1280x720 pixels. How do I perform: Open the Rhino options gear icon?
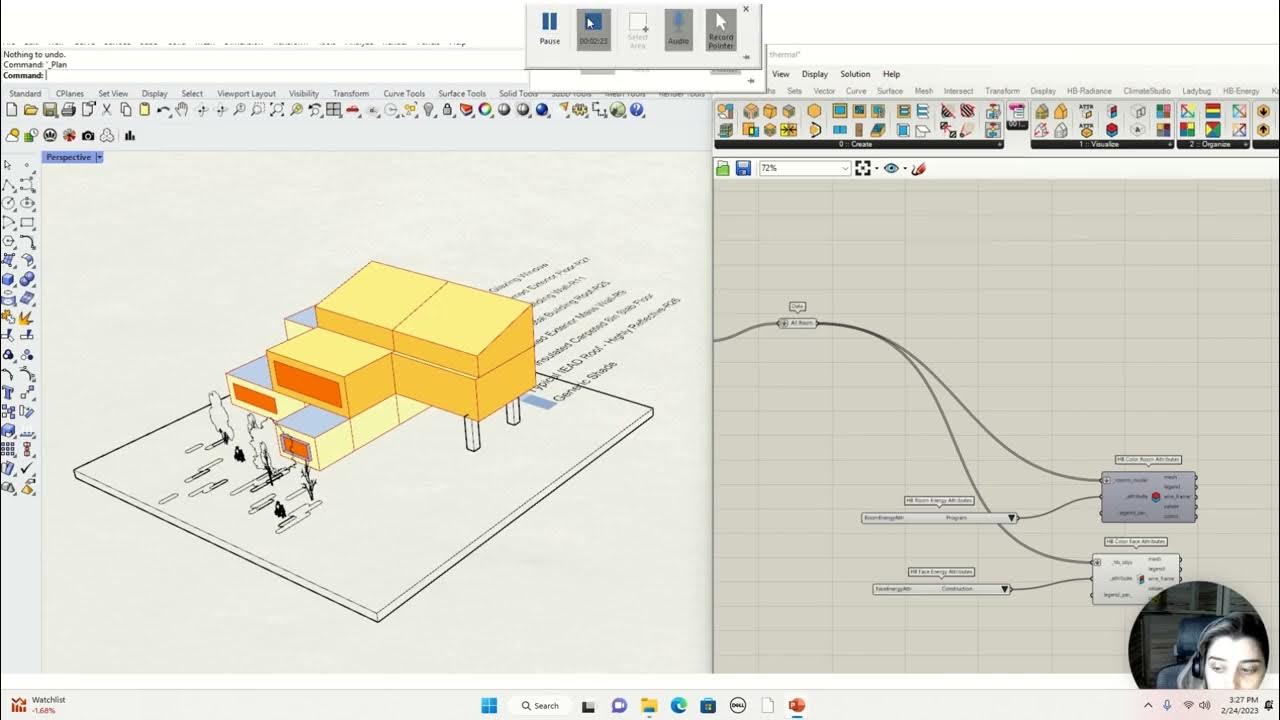click(579, 109)
